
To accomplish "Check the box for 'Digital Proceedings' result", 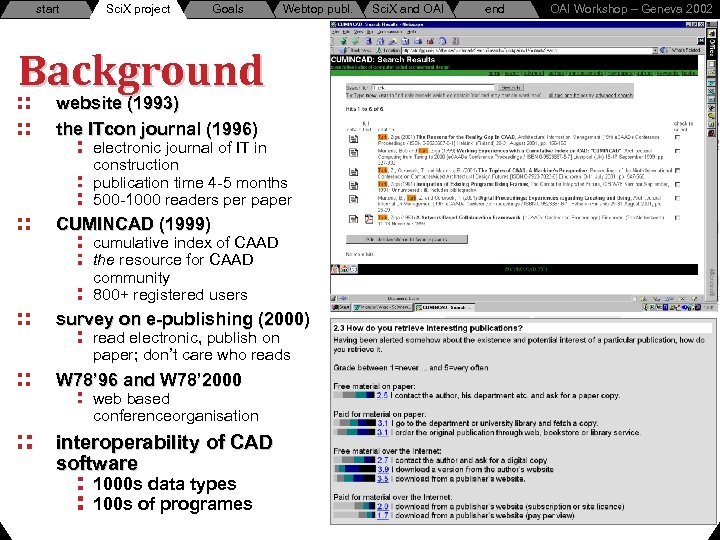I will pos(678,198).
